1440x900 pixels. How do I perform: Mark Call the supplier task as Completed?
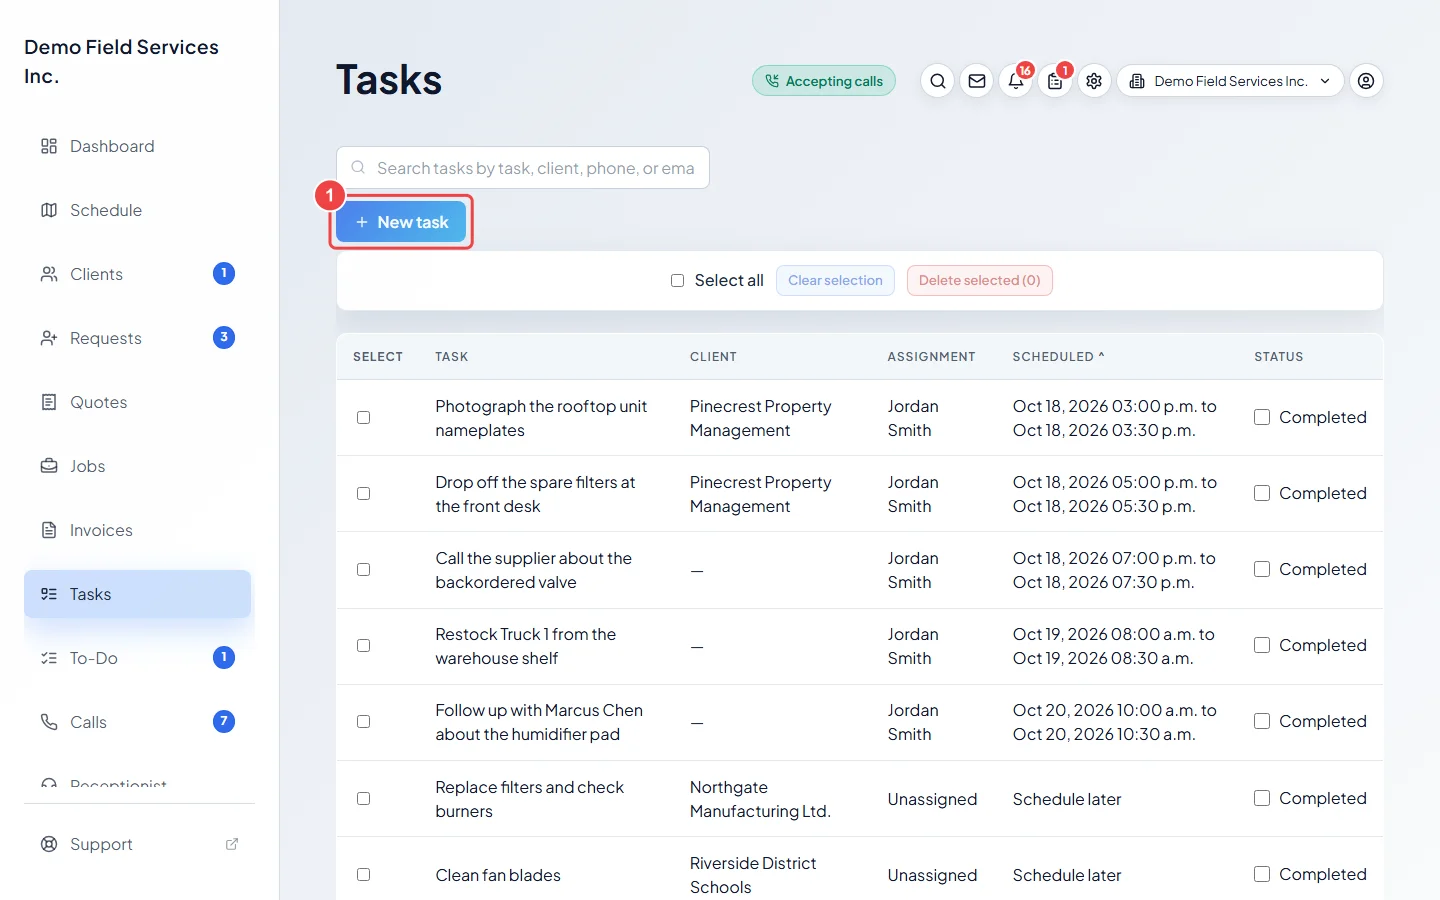click(1262, 569)
